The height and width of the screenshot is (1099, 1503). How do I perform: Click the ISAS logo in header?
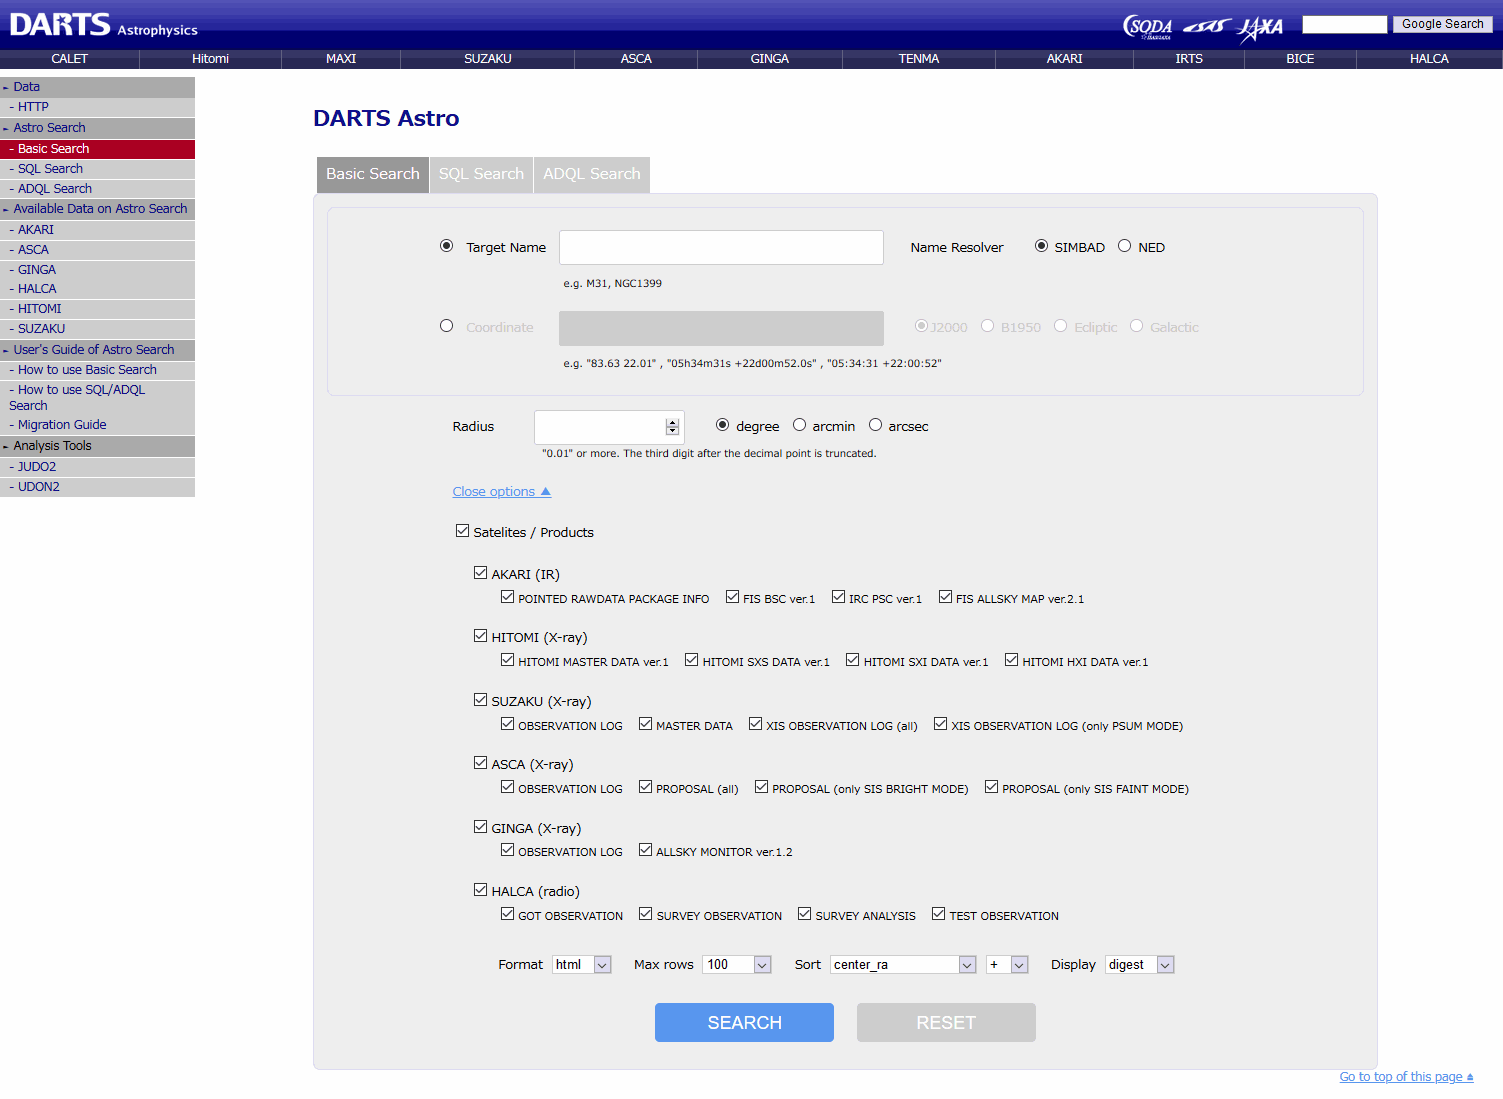tap(1205, 27)
